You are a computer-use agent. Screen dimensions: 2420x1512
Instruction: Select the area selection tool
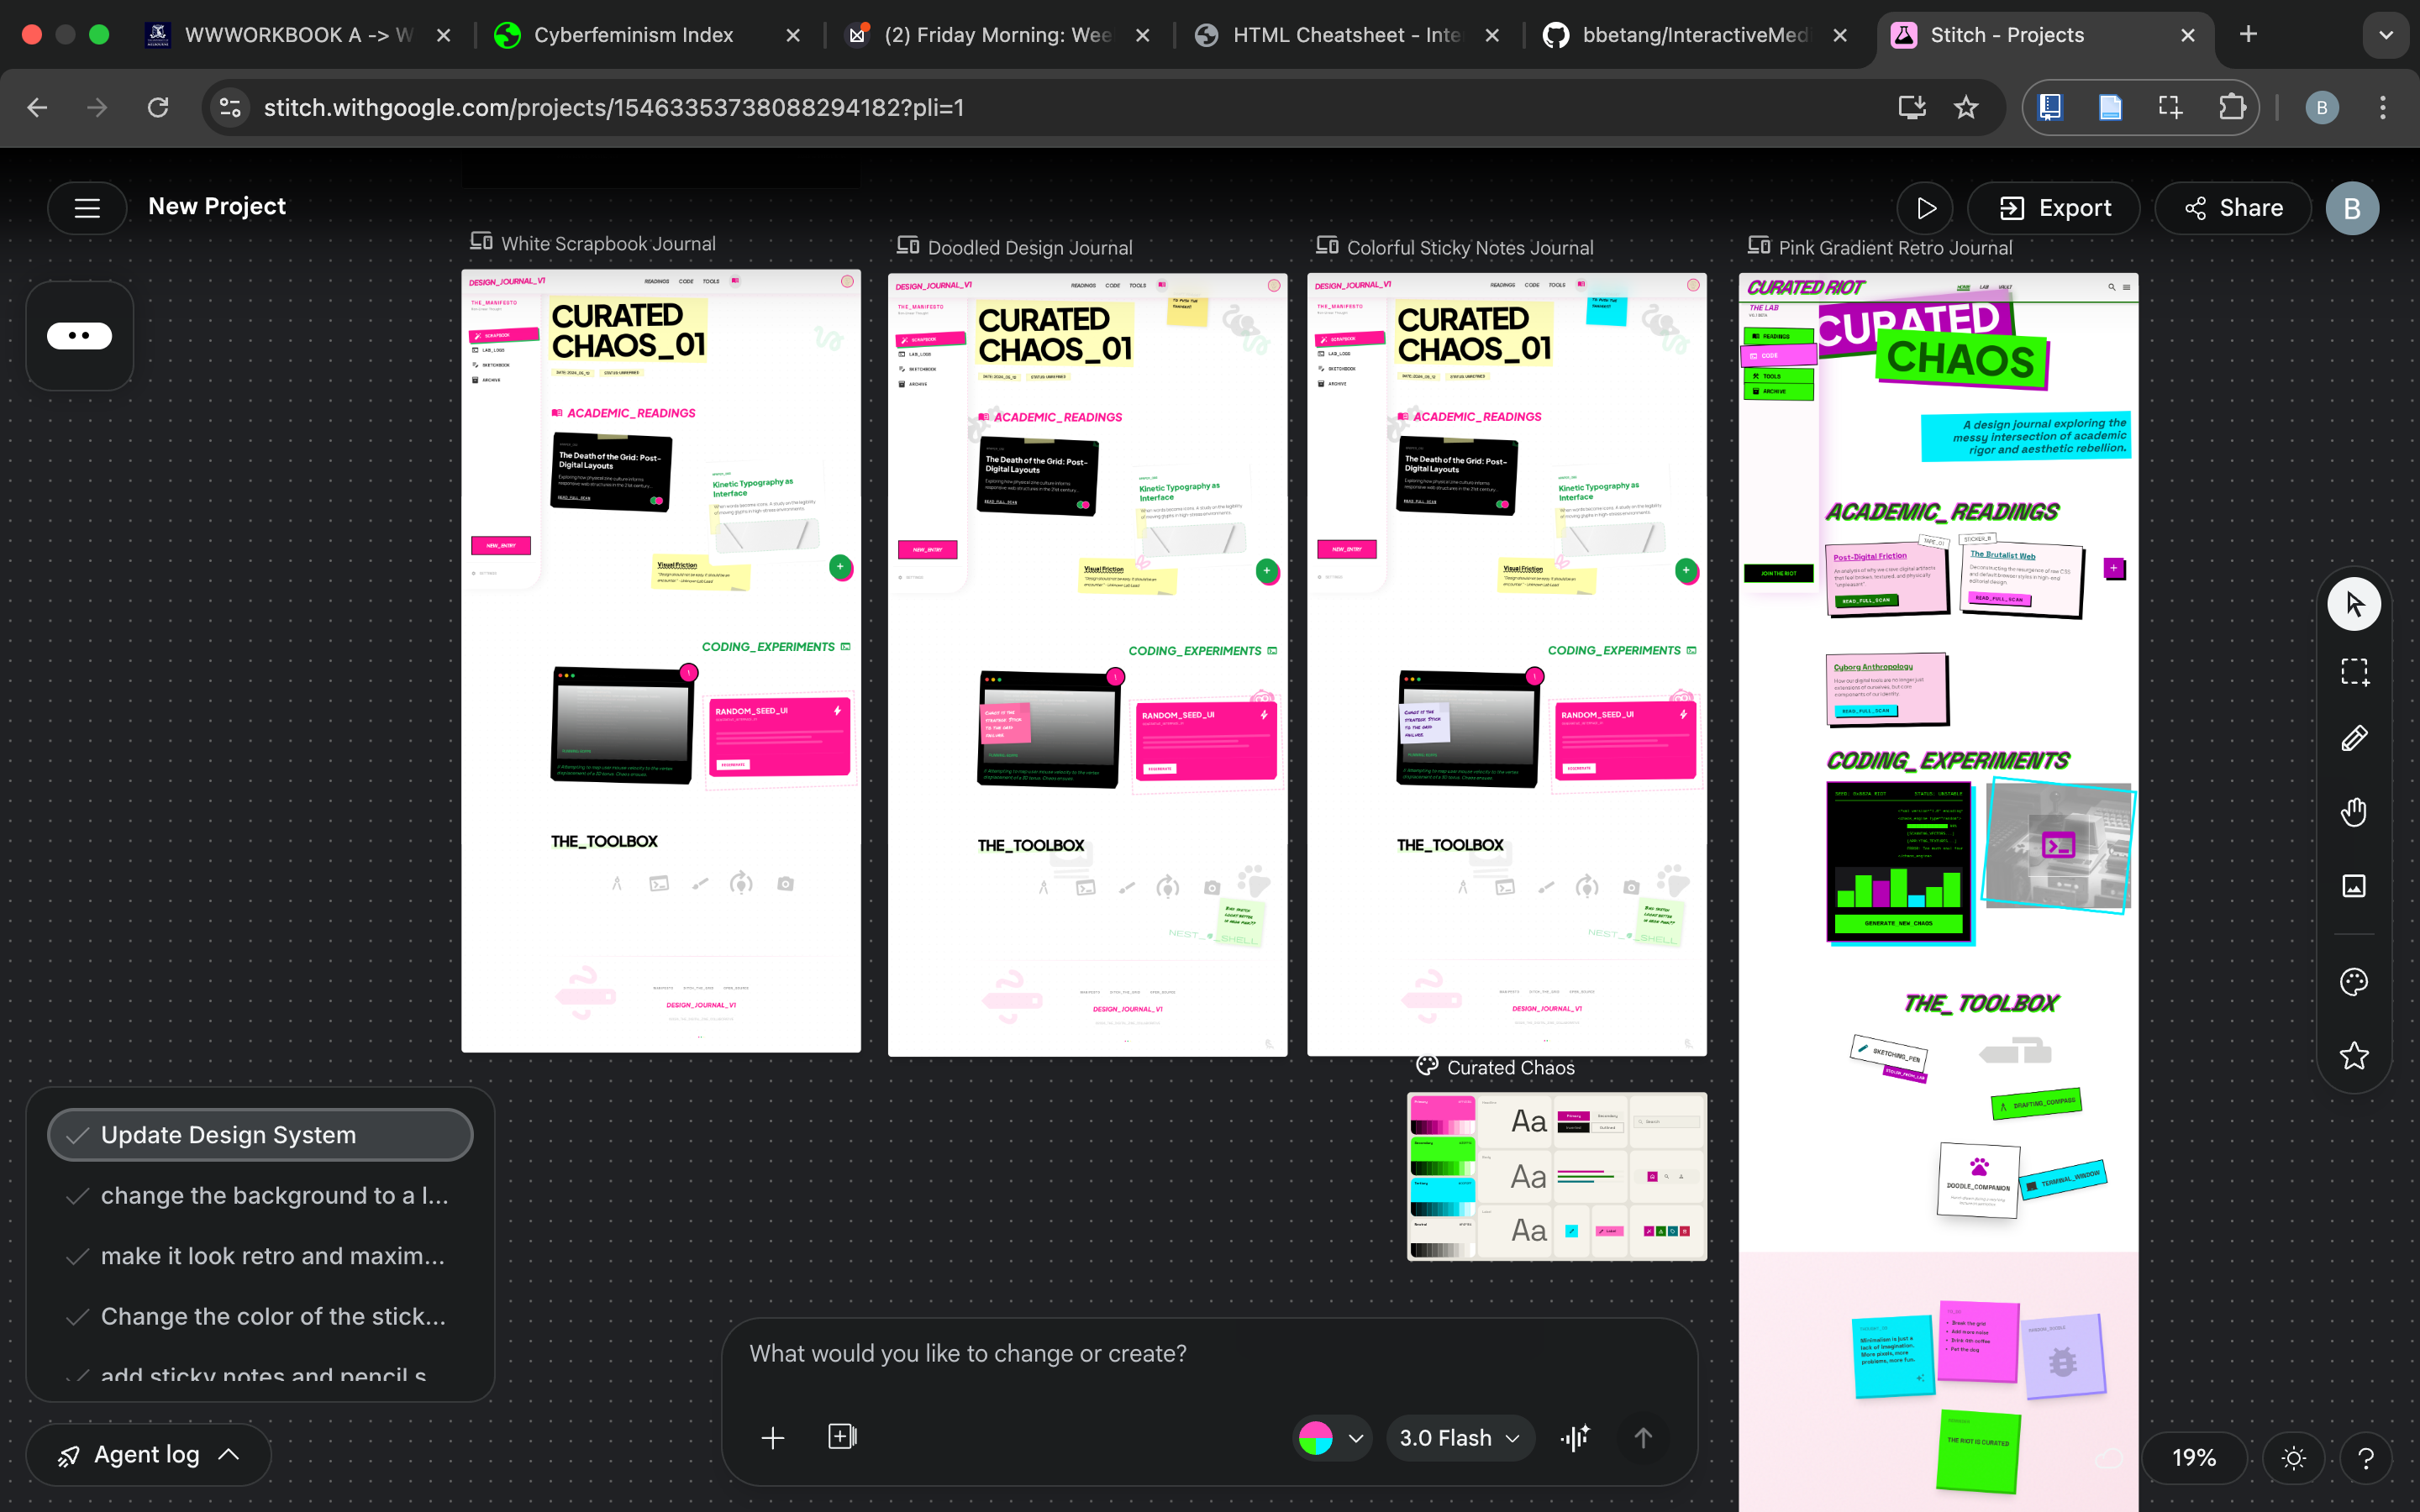tap(2353, 672)
